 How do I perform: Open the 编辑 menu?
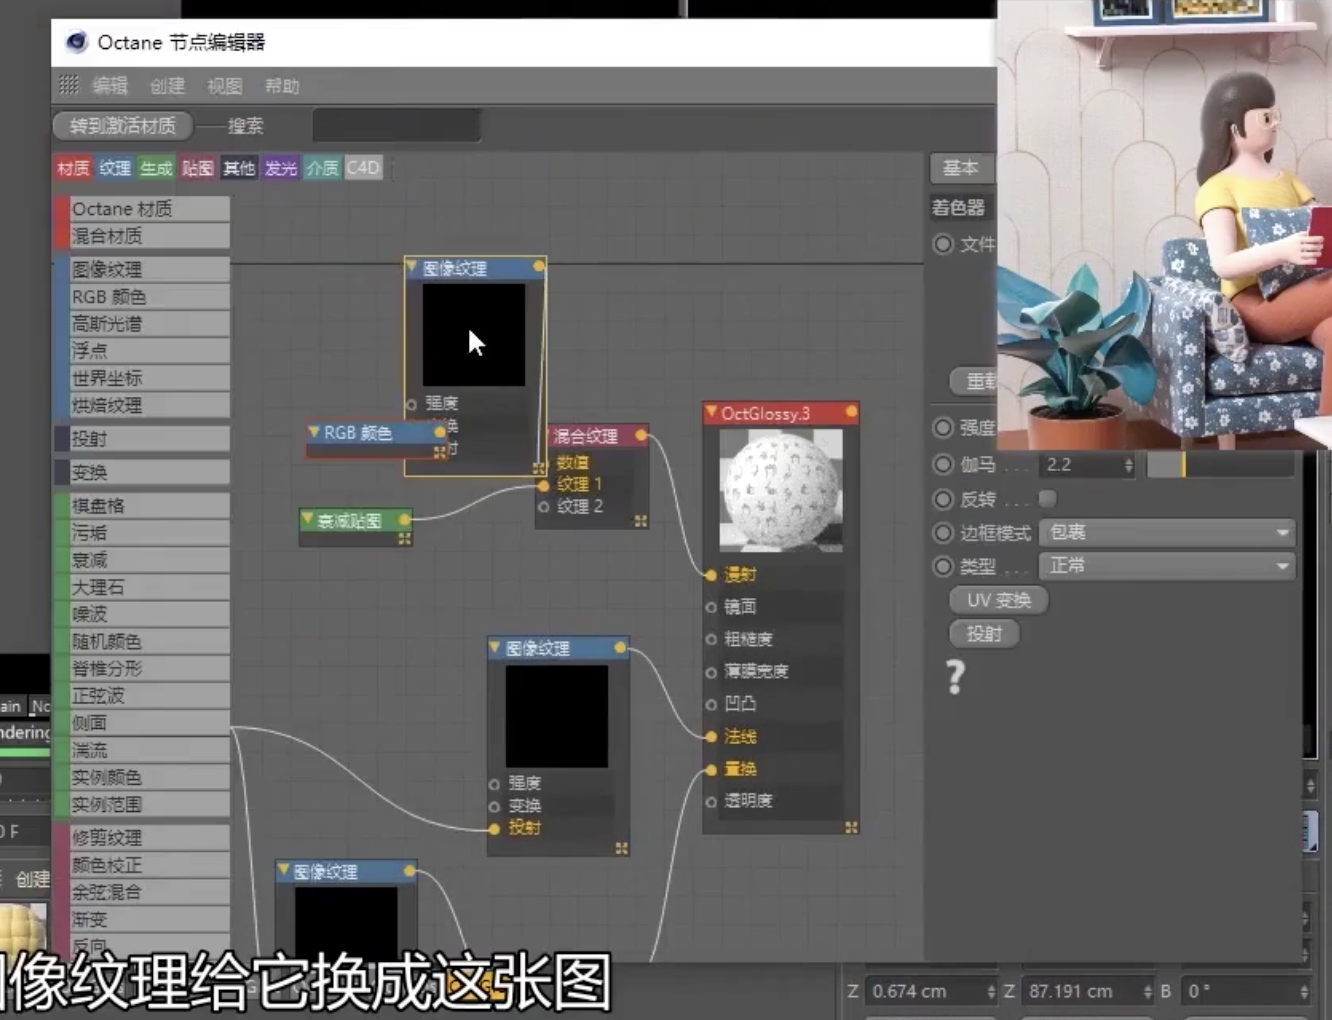tap(110, 86)
